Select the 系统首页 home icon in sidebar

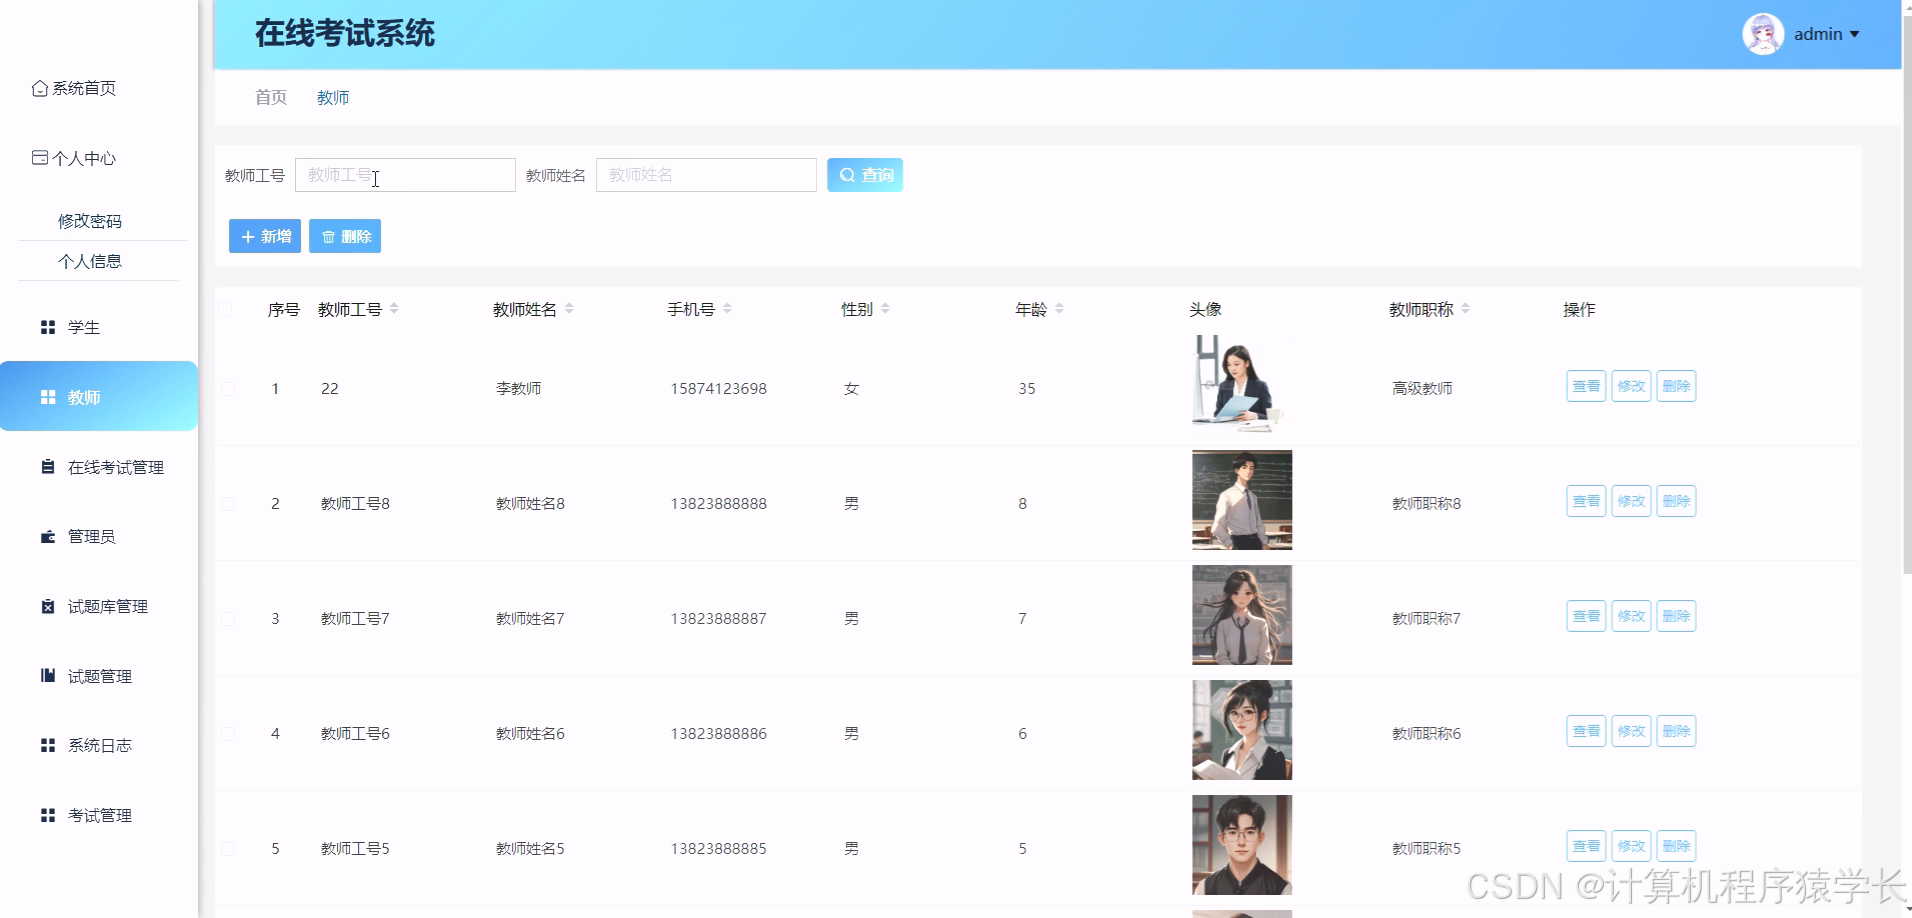(x=40, y=88)
